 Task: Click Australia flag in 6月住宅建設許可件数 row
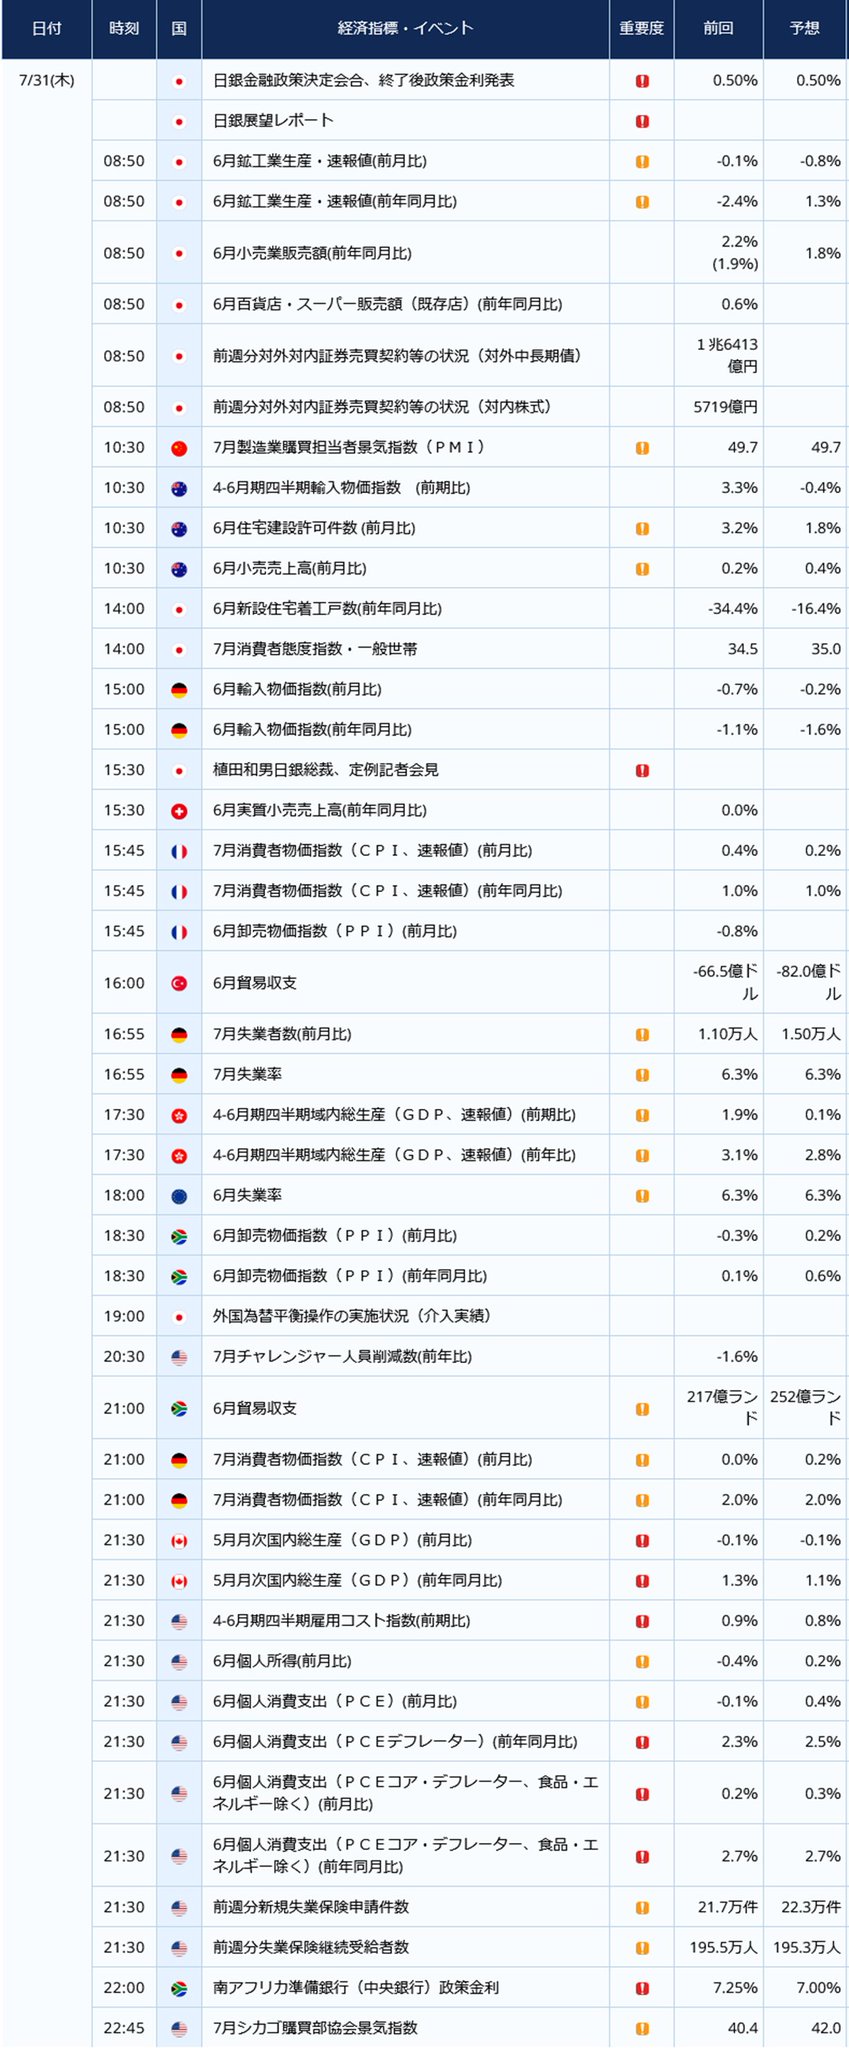(179, 528)
